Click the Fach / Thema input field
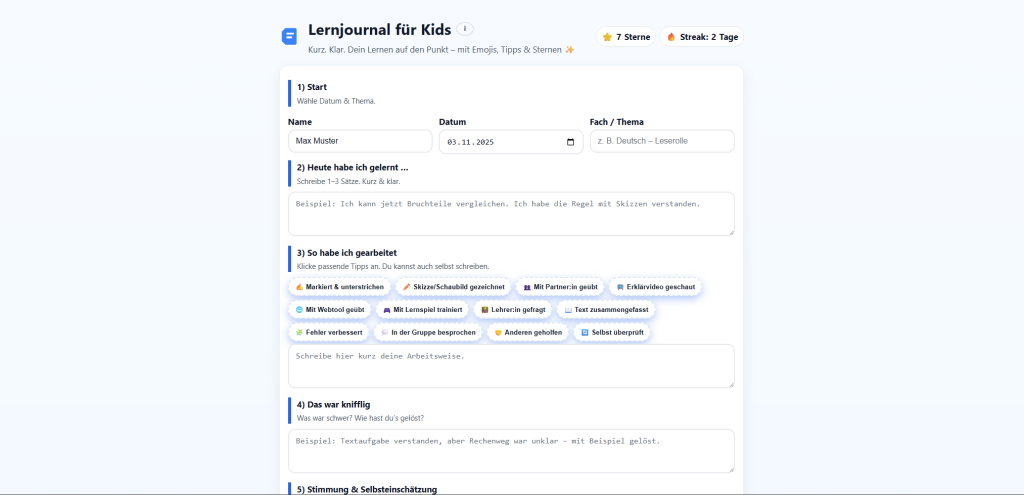This screenshot has width=1024, height=495. pos(662,142)
